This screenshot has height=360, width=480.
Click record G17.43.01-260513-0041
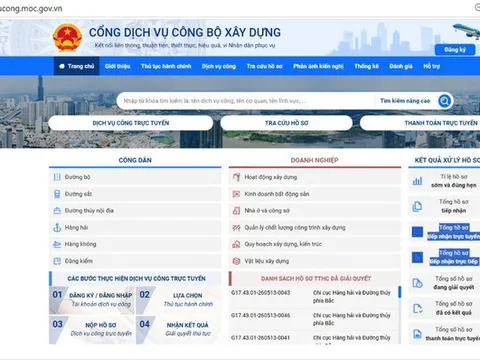261,338
